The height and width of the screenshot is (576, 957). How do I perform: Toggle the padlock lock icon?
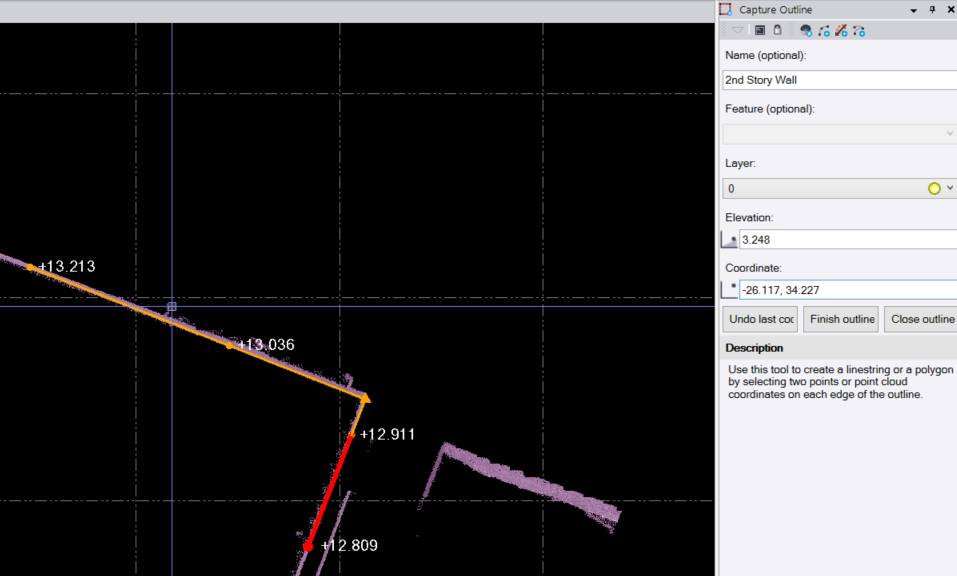(777, 31)
